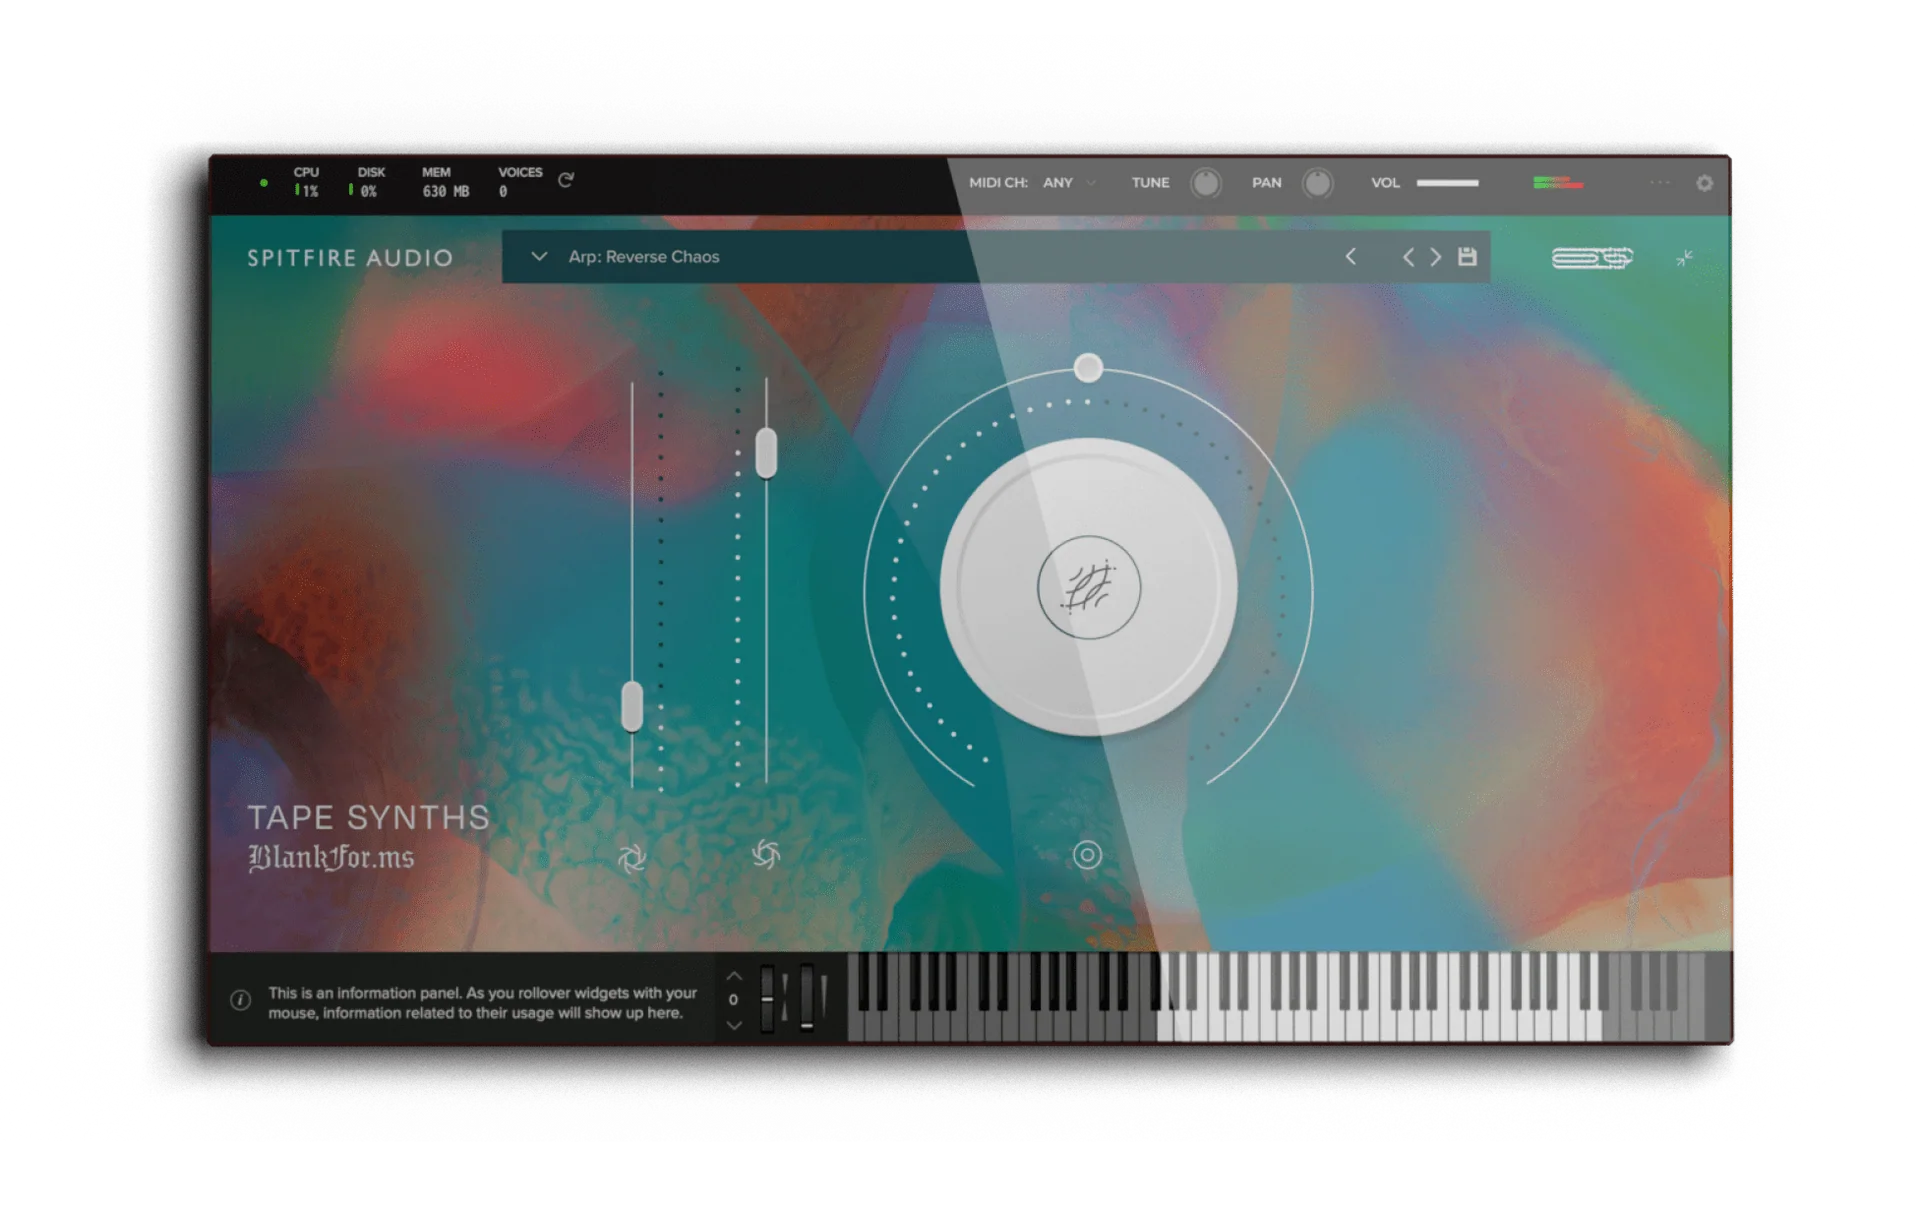Click the back arrow in the preset bar
The width and height of the screenshot is (1920, 1205).
pos(1351,257)
